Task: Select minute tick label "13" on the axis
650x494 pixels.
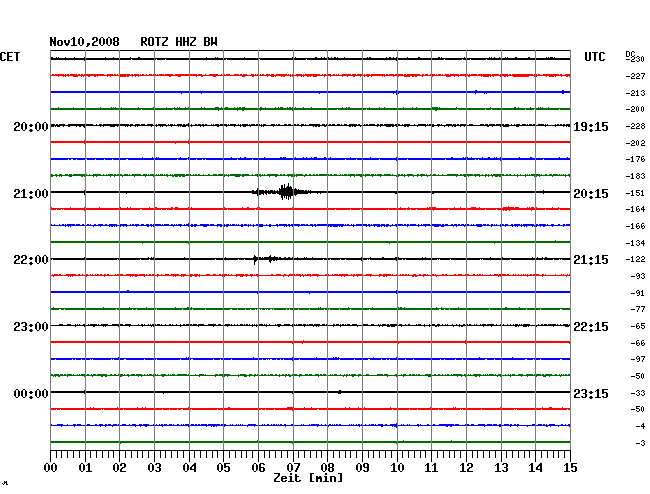Action: coord(501,468)
